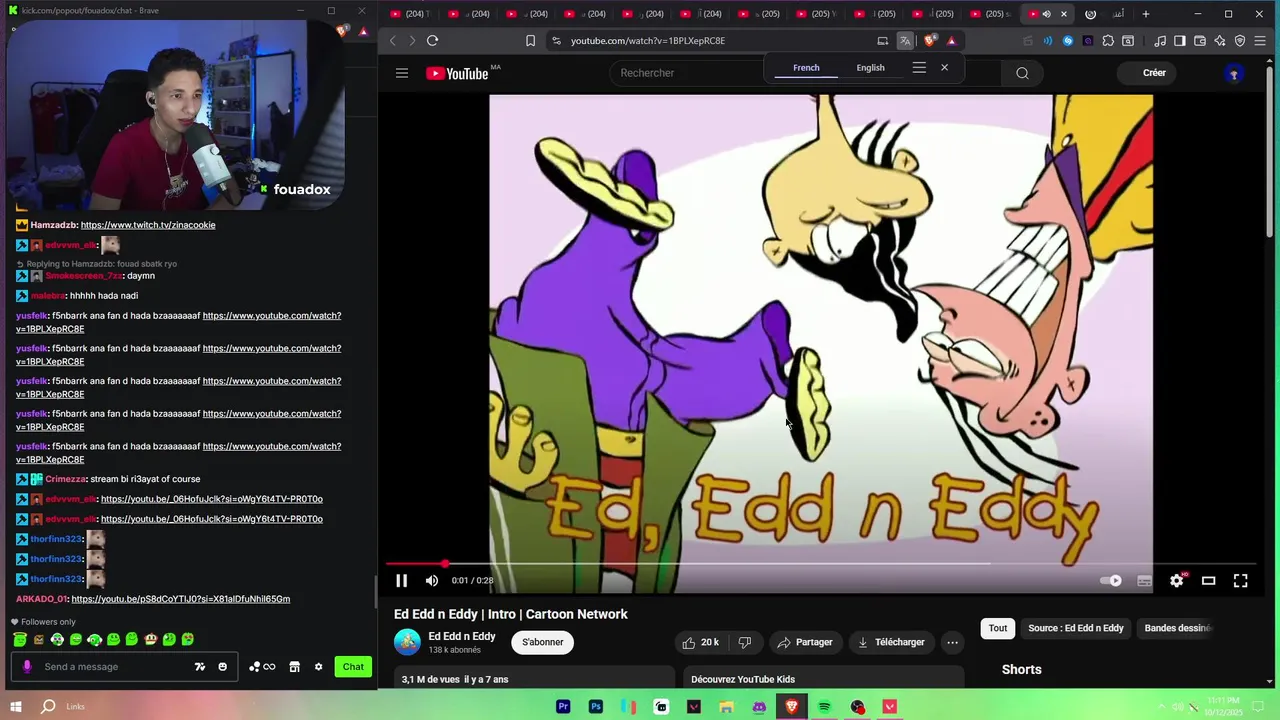Click the Followers only label
The width and height of the screenshot is (1280, 720).
tap(48, 622)
